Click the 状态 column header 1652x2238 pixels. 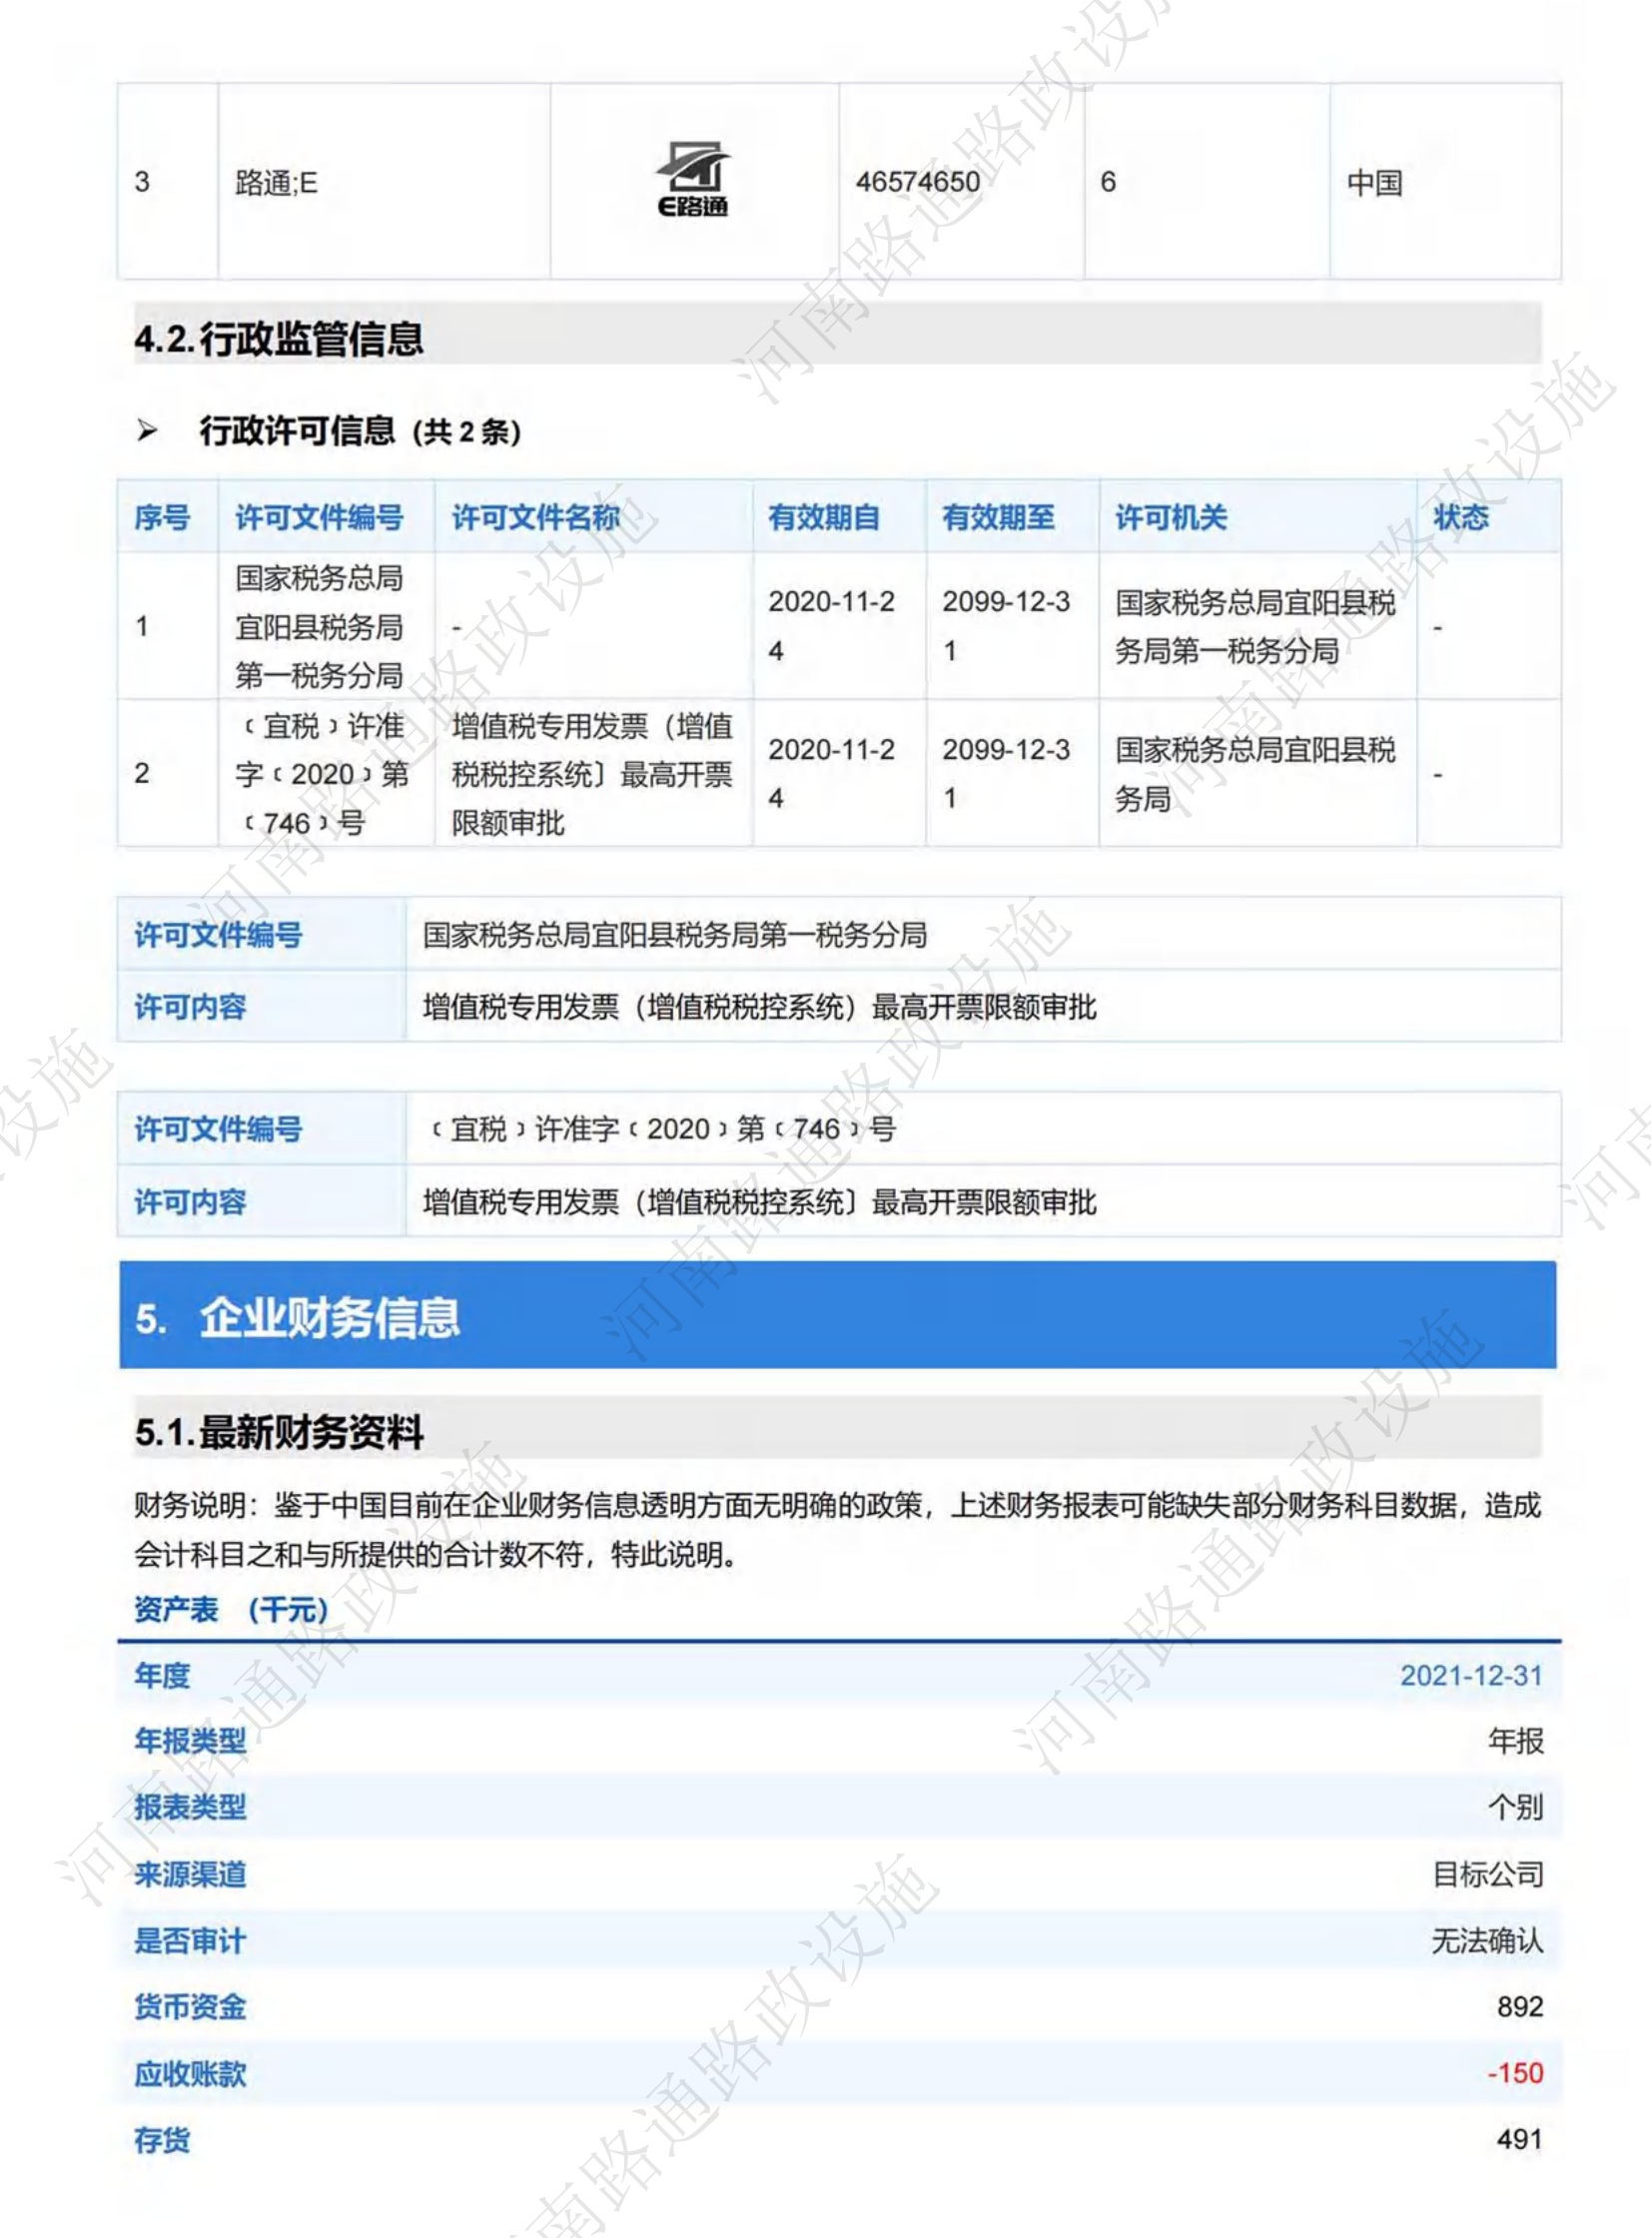(x=1461, y=517)
